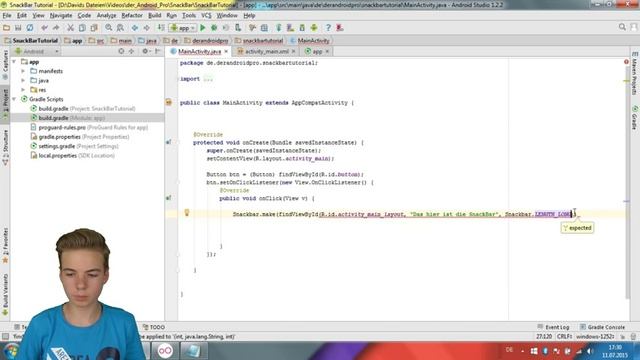Click the Save All toolbar icon
Viewport: 640px width, 360px height.
18,28
